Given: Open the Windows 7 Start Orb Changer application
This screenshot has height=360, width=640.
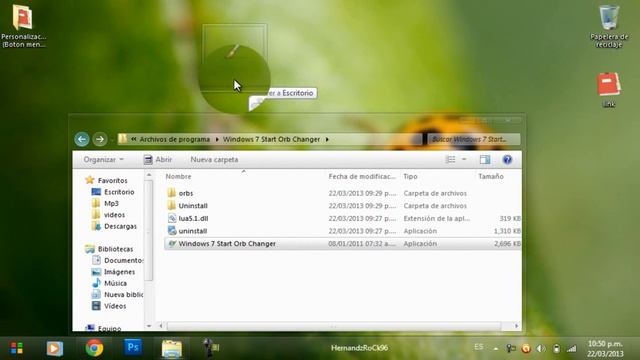Looking at the screenshot, I should point(343,244).
